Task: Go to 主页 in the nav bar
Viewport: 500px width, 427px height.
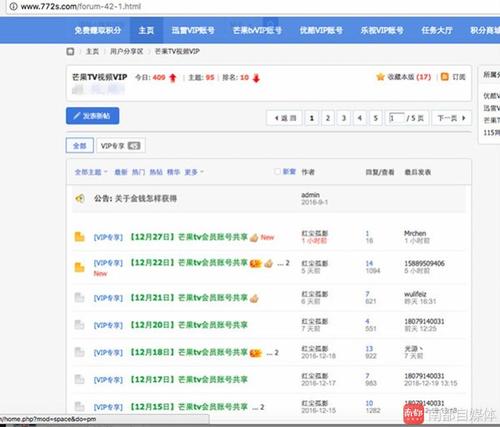Action: [x=146, y=30]
